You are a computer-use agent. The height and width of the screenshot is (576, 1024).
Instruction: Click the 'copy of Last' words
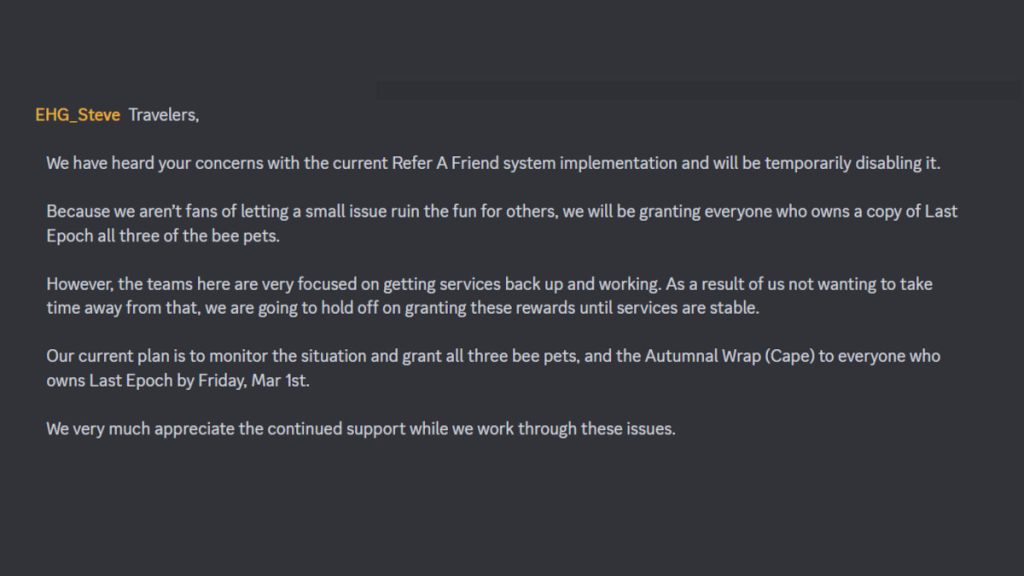point(920,212)
